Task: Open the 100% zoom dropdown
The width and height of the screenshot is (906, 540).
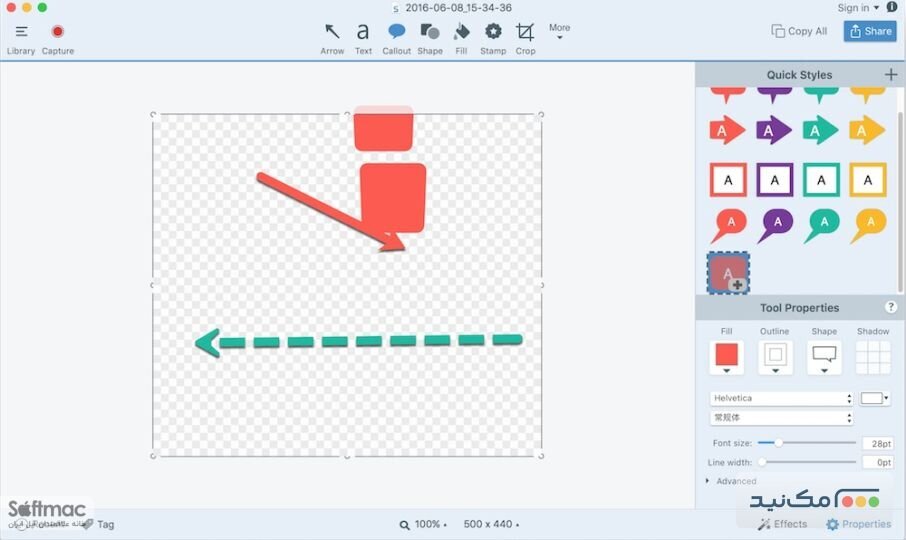Action: 424,524
